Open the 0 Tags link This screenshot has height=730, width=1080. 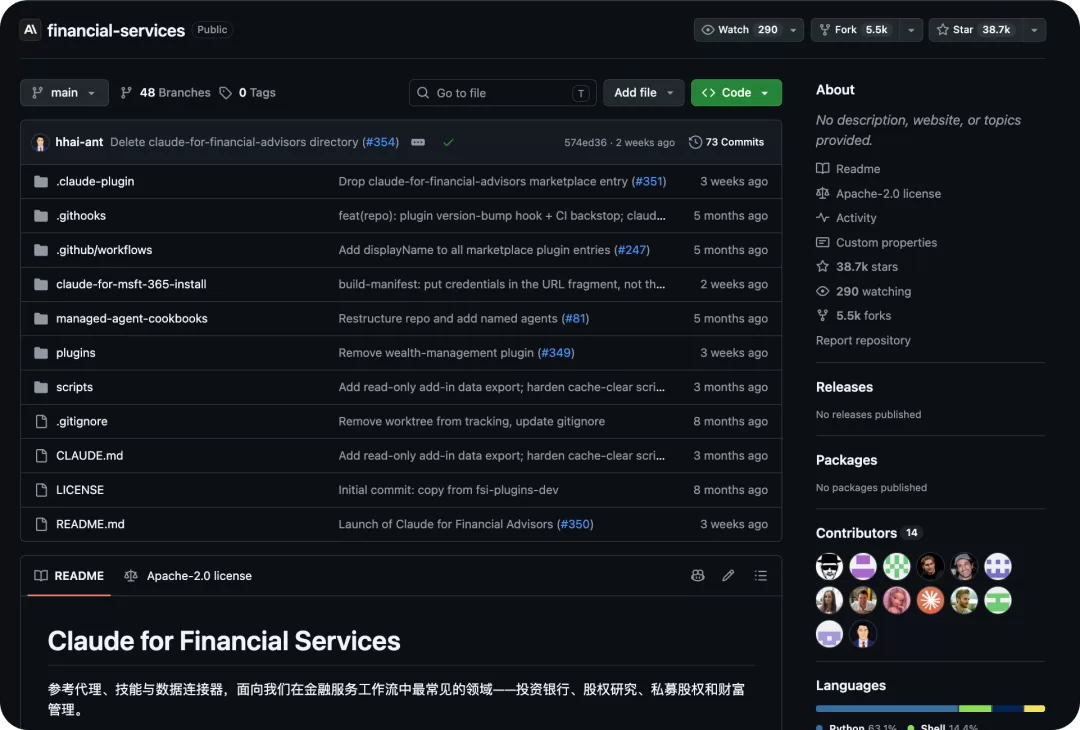(247, 93)
